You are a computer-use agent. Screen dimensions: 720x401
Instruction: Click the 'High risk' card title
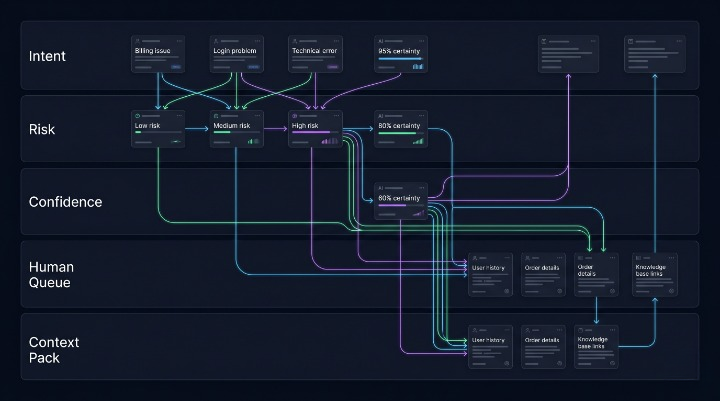(305, 125)
